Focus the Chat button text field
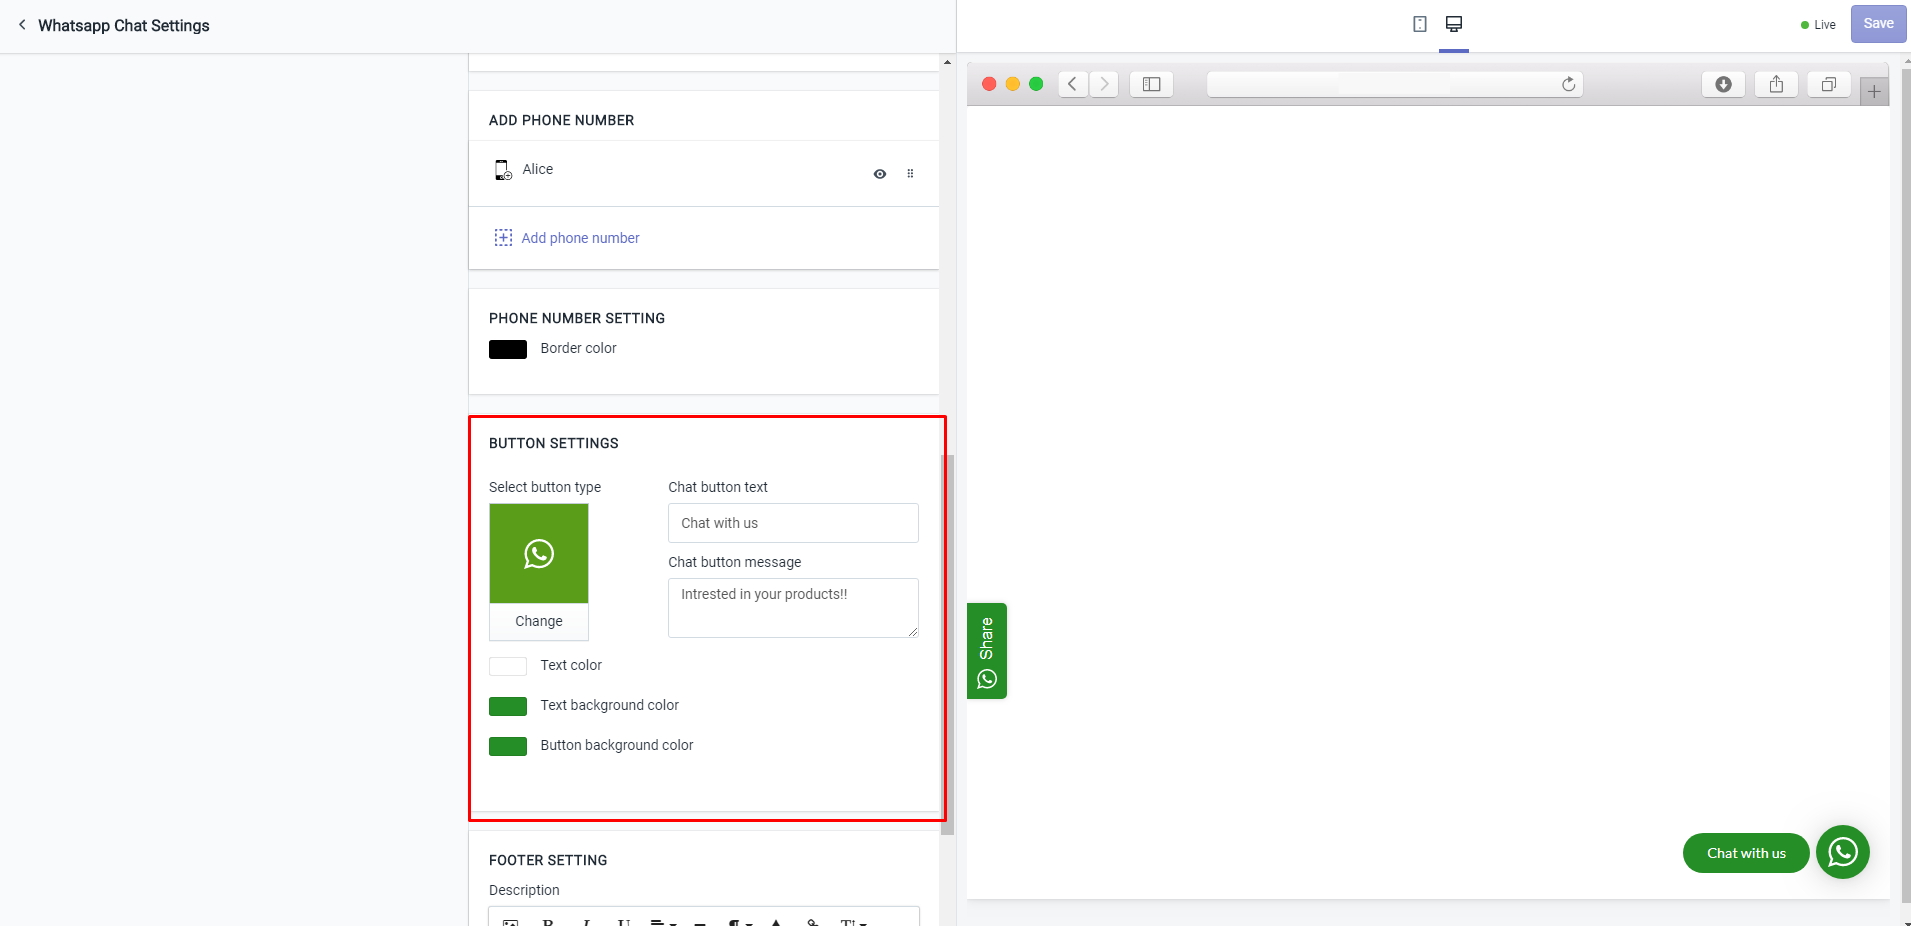This screenshot has width=1911, height=926. coord(793,523)
